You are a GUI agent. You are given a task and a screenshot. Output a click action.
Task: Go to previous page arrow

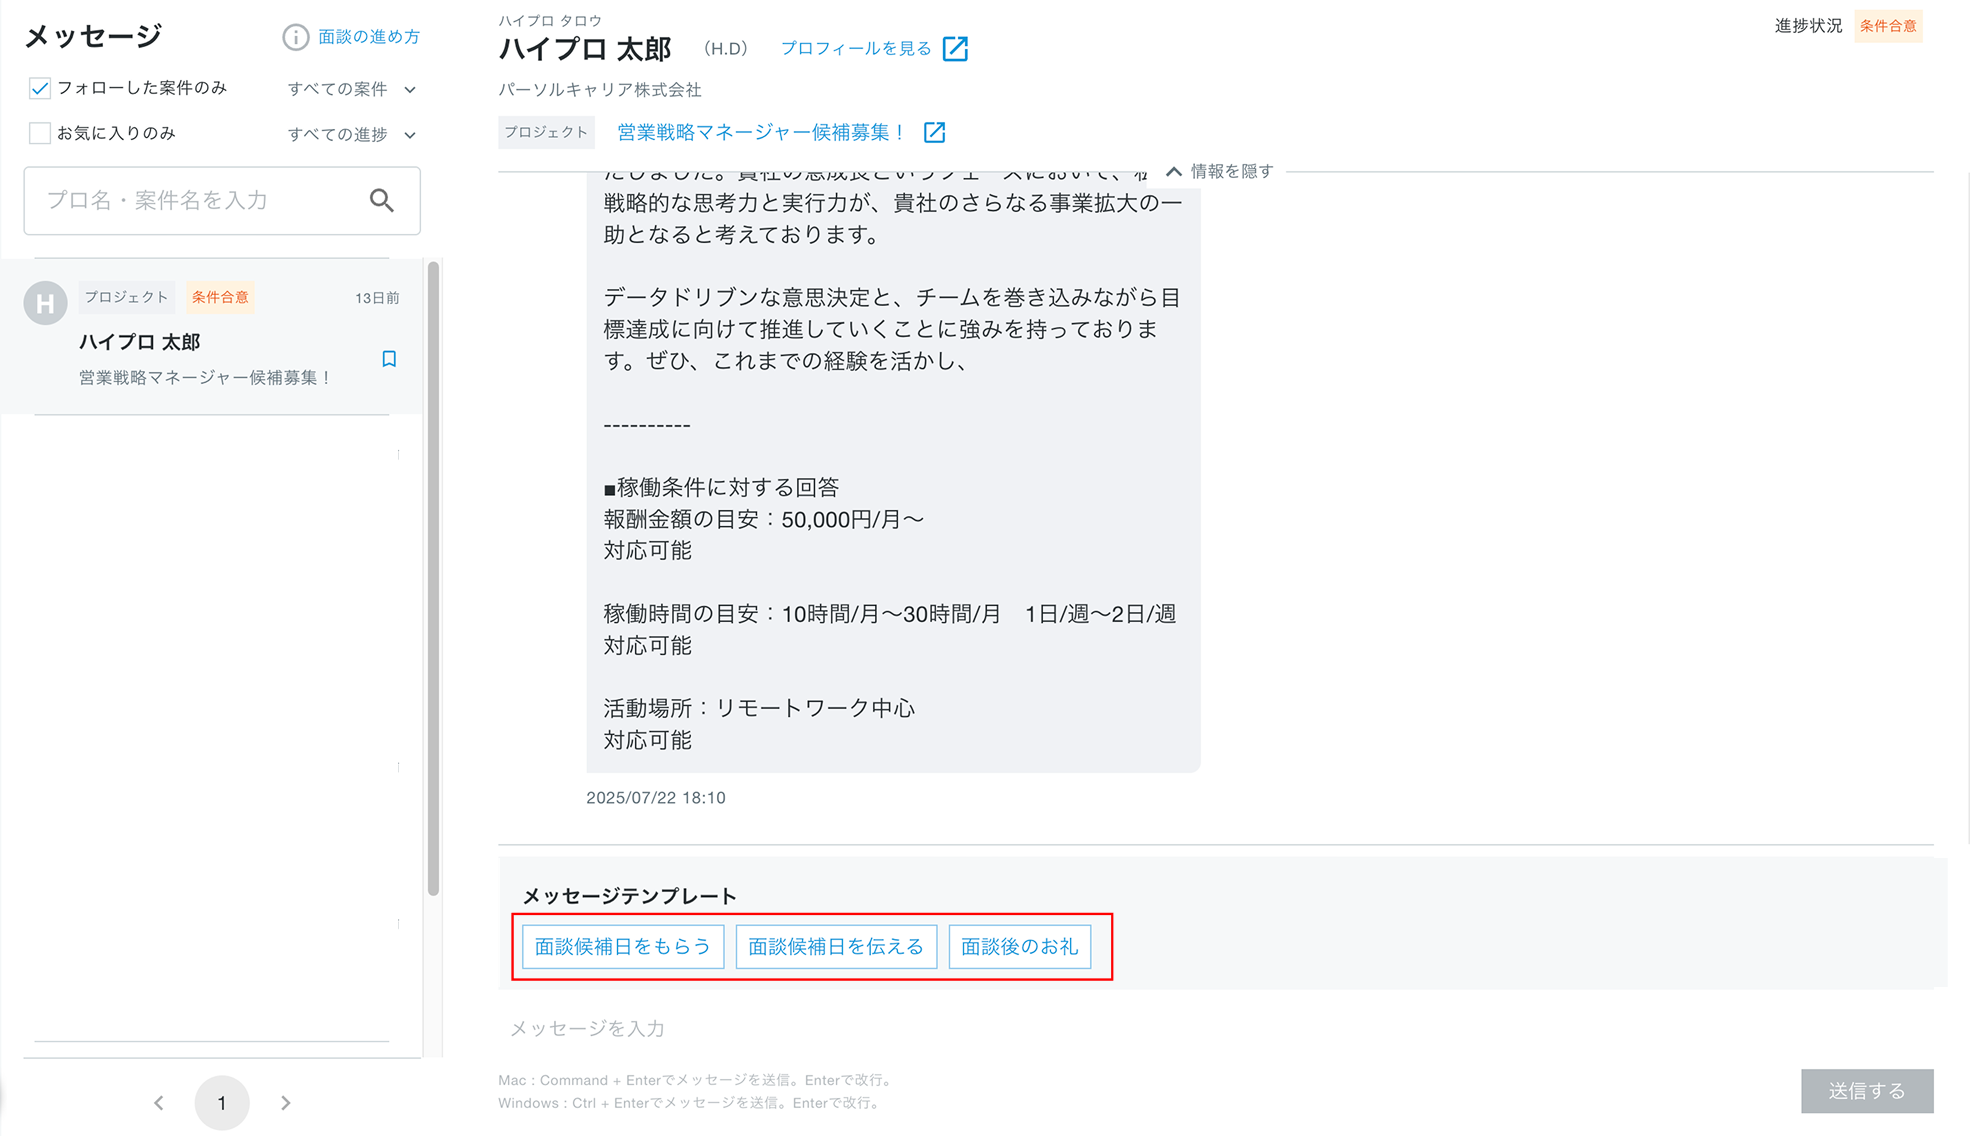coord(159,1102)
